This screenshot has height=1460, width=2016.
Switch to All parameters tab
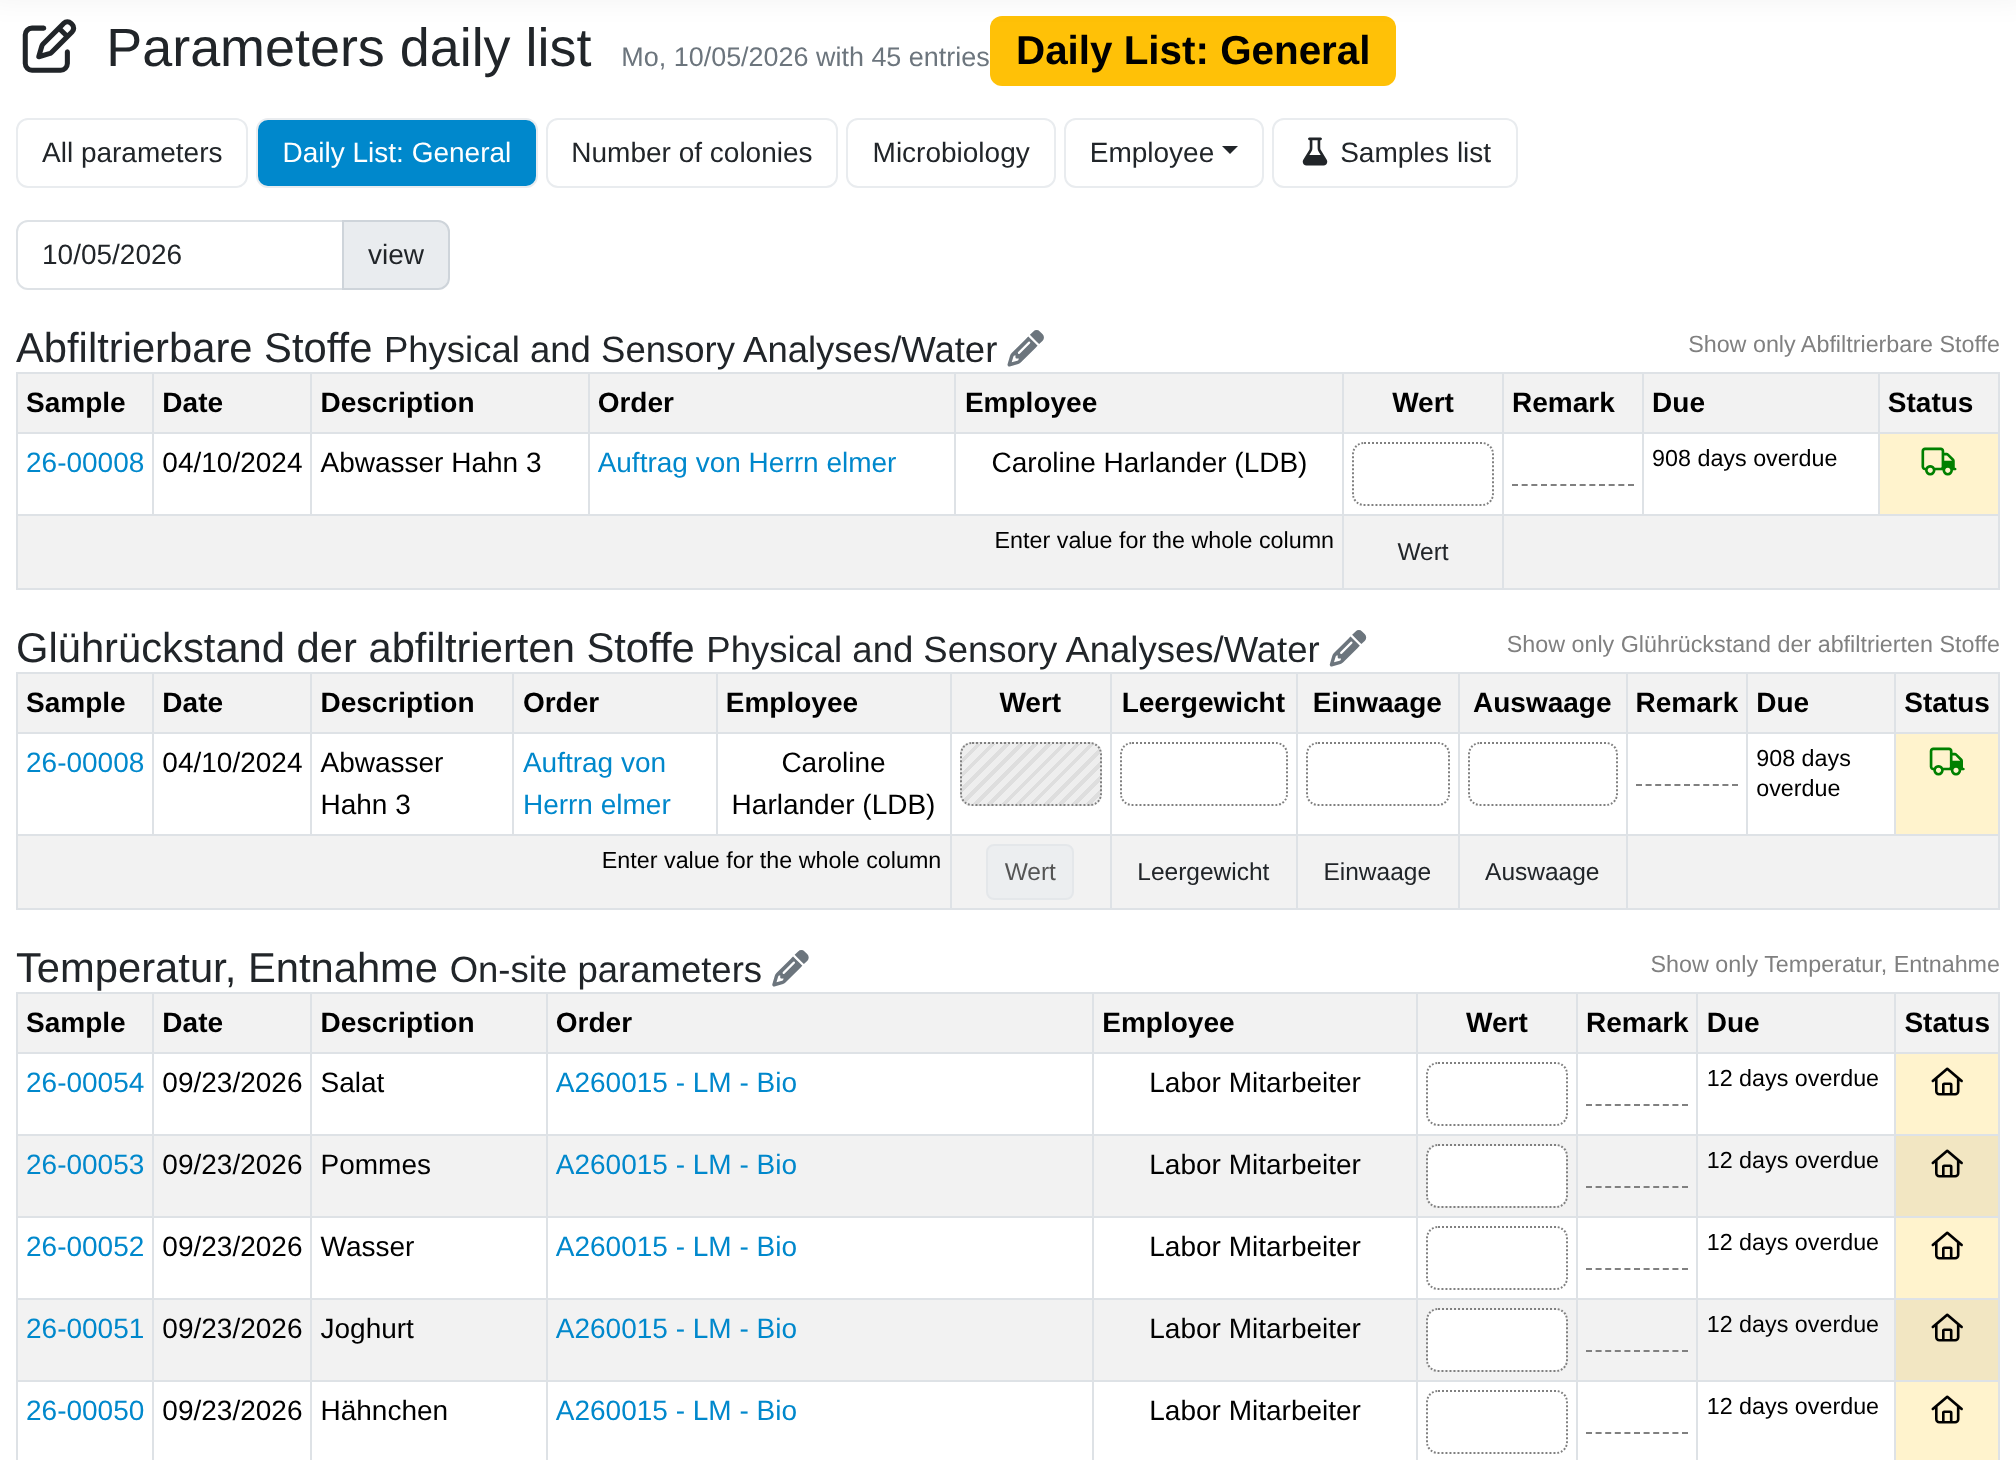coord(132,153)
